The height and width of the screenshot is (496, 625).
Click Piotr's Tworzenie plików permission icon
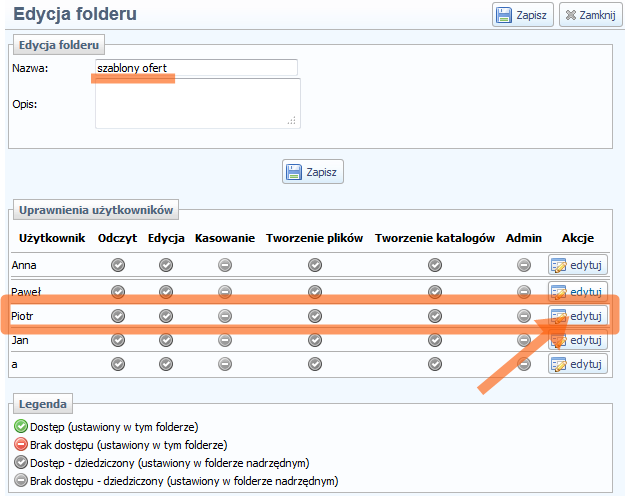click(315, 316)
